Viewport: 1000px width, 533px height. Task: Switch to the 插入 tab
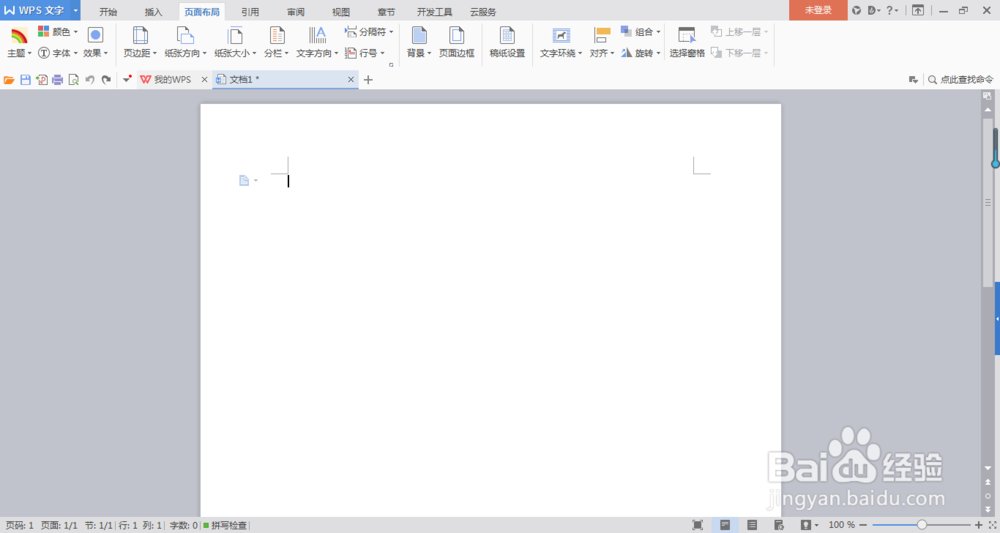coord(154,11)
